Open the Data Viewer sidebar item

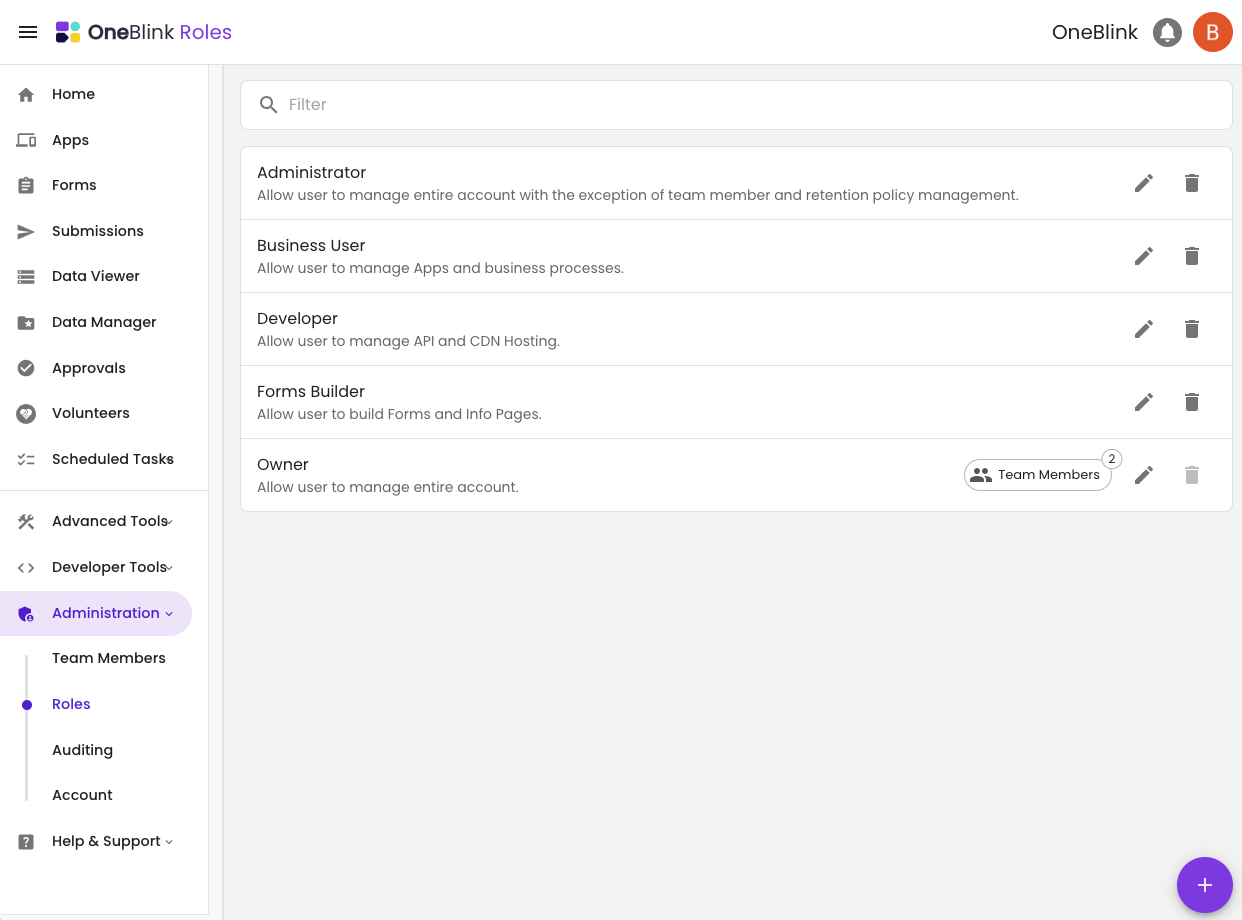96,276
